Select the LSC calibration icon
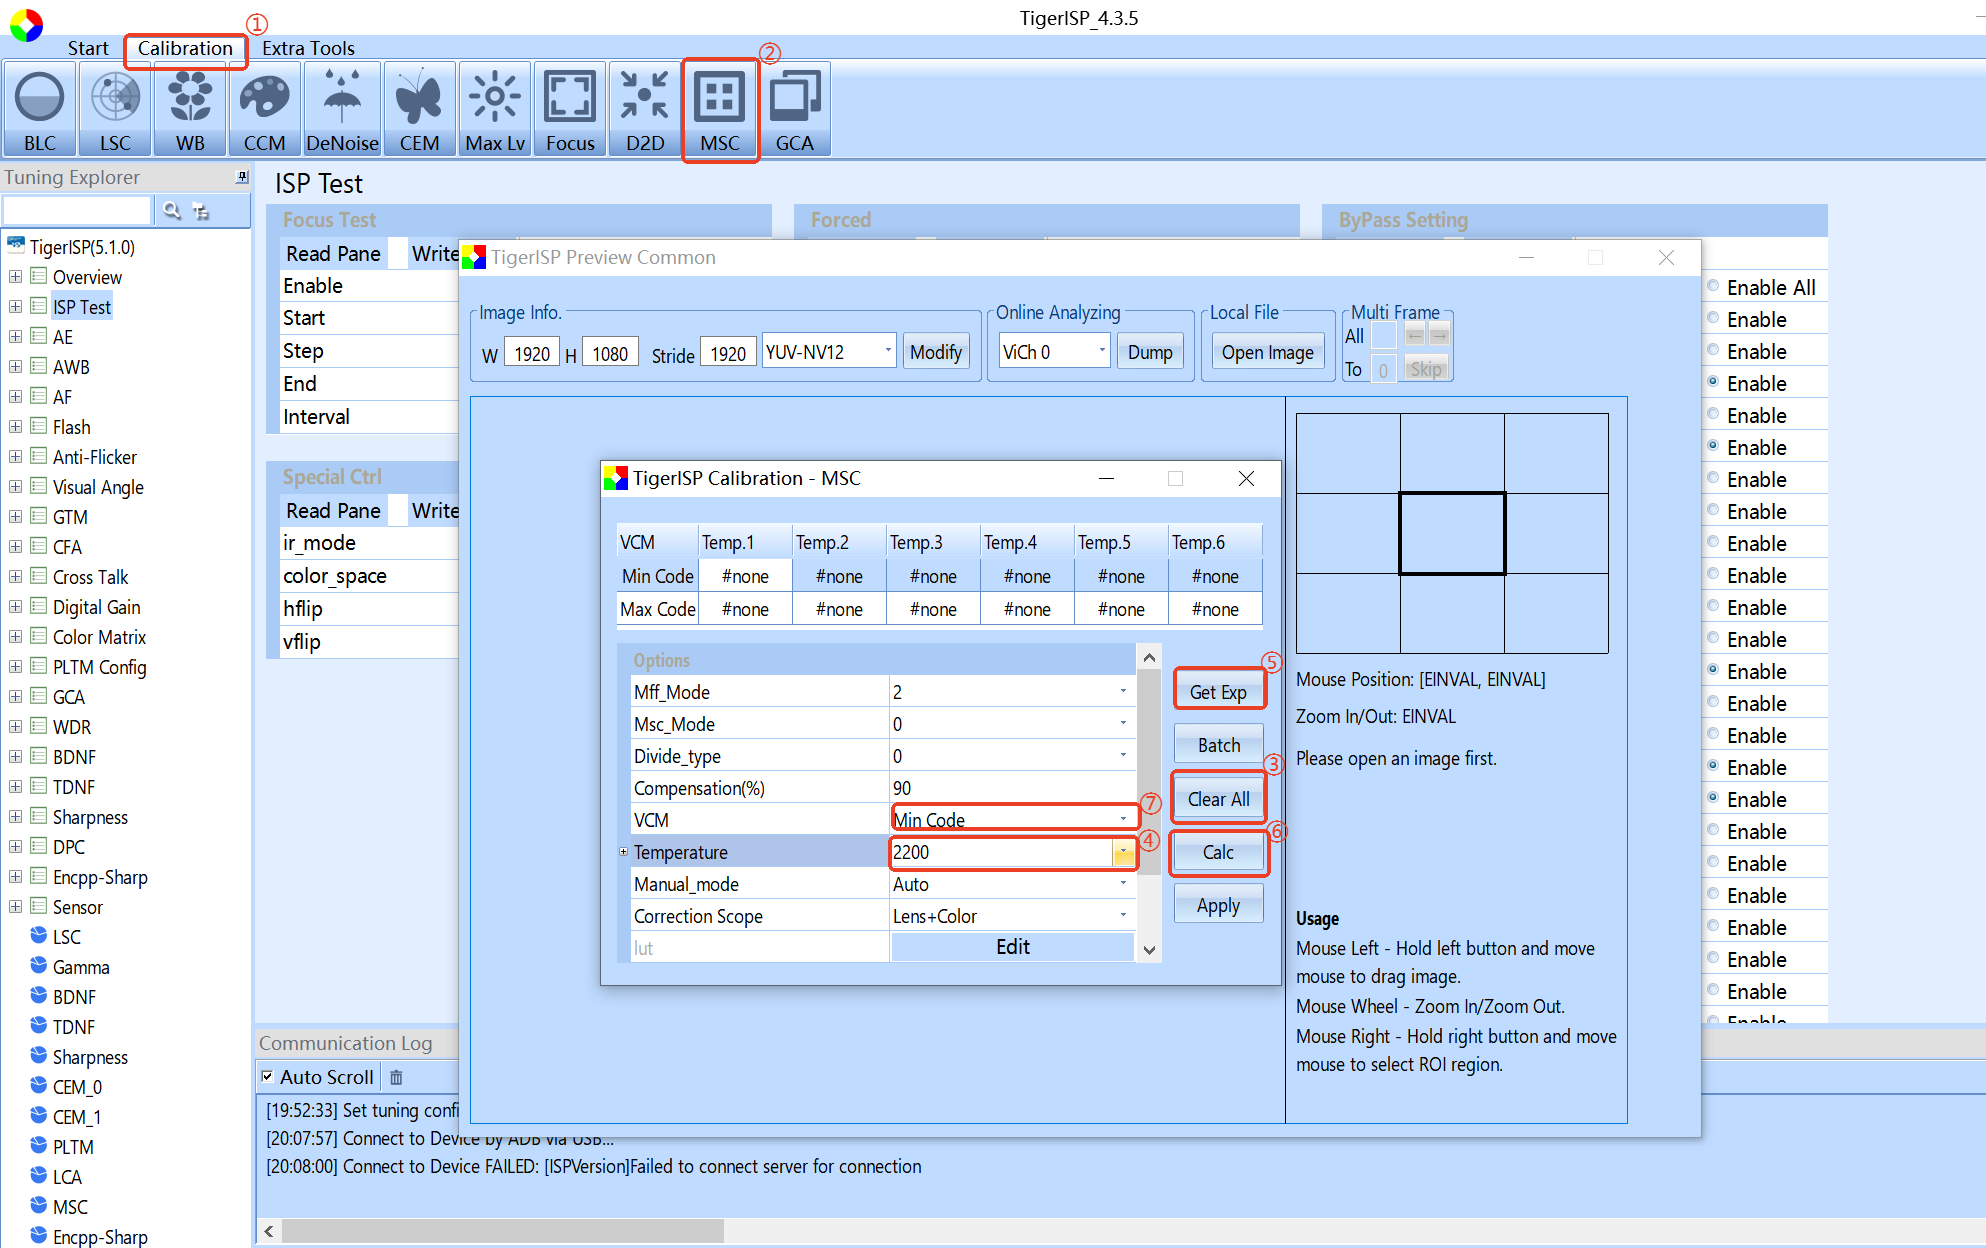The width and height of the screenshot is (1986, 1248). [115, 109]
